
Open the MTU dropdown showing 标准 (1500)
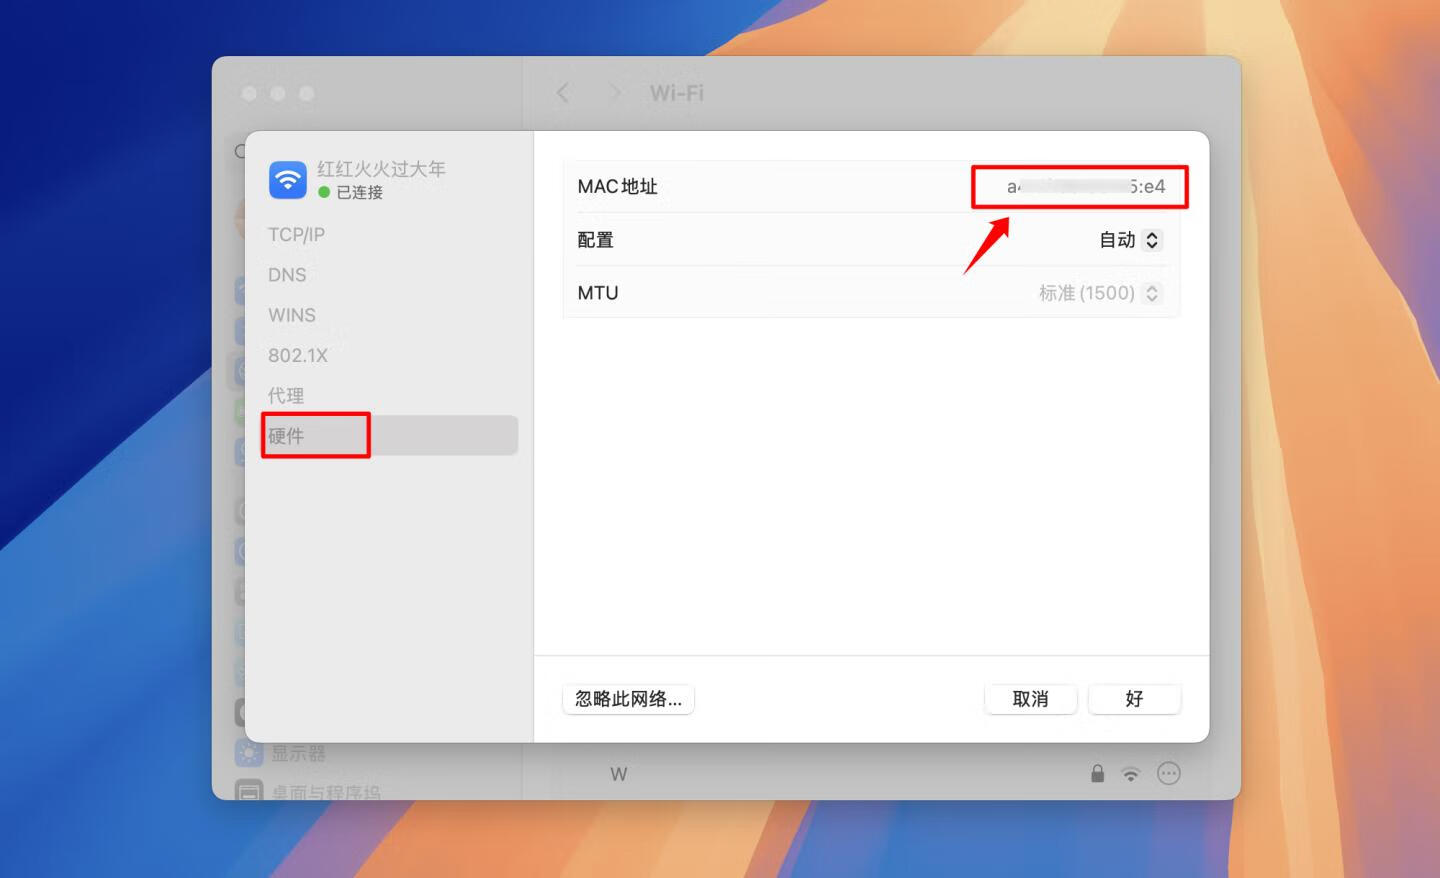click(1100, 293)
